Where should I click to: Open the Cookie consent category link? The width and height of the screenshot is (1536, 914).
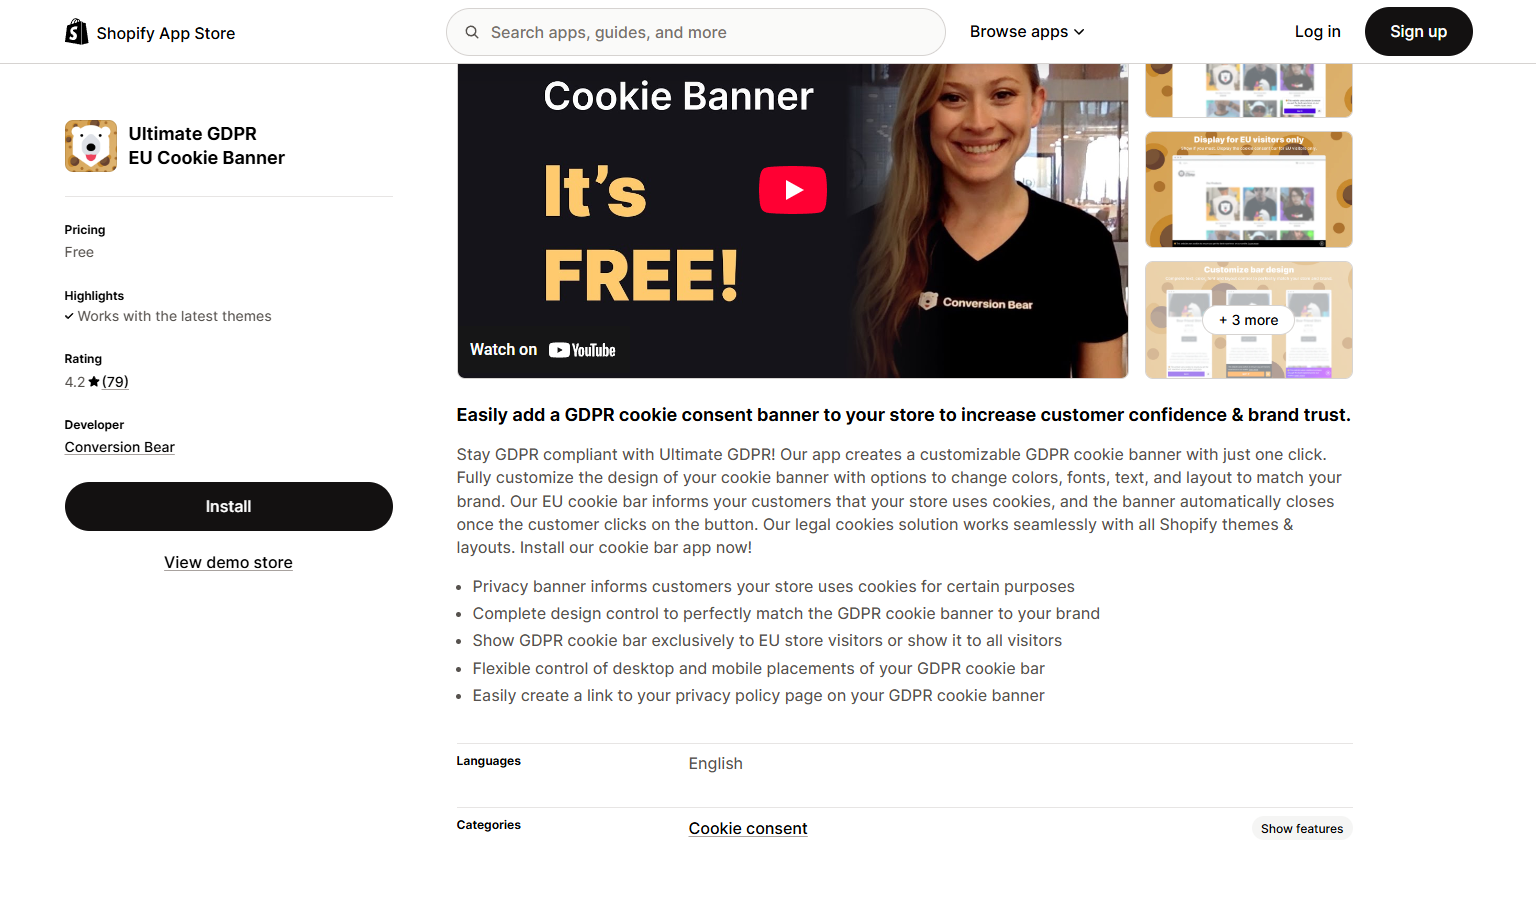point(748,829)
